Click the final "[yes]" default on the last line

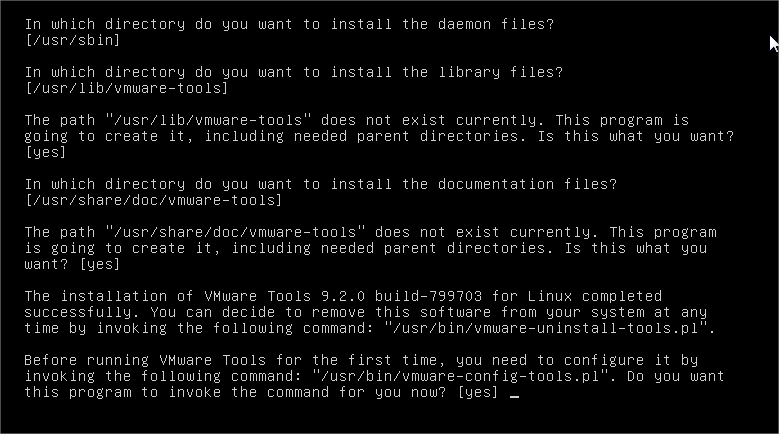click(x=476, y=391)
